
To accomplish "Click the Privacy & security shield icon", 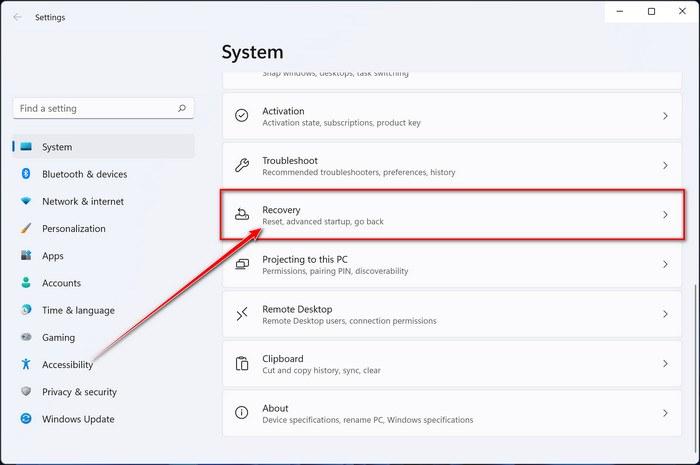I will tap(26, 392).
